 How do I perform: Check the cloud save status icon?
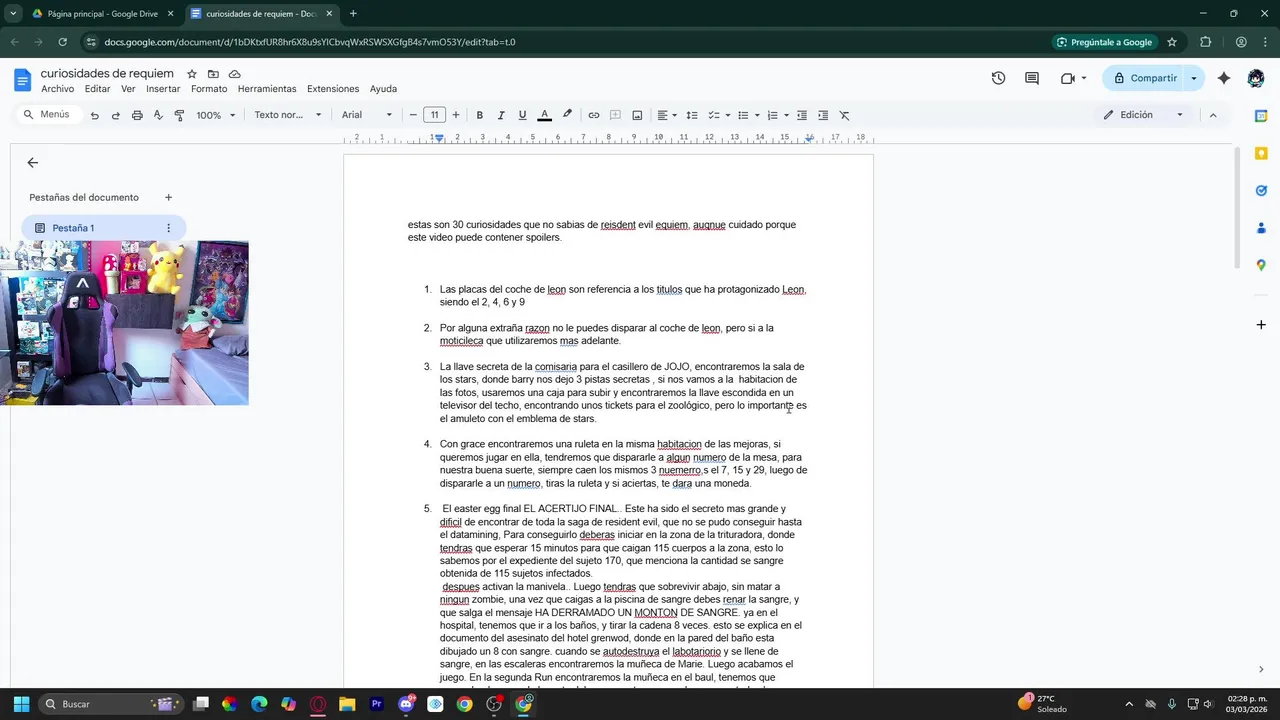tap(234, 74)
